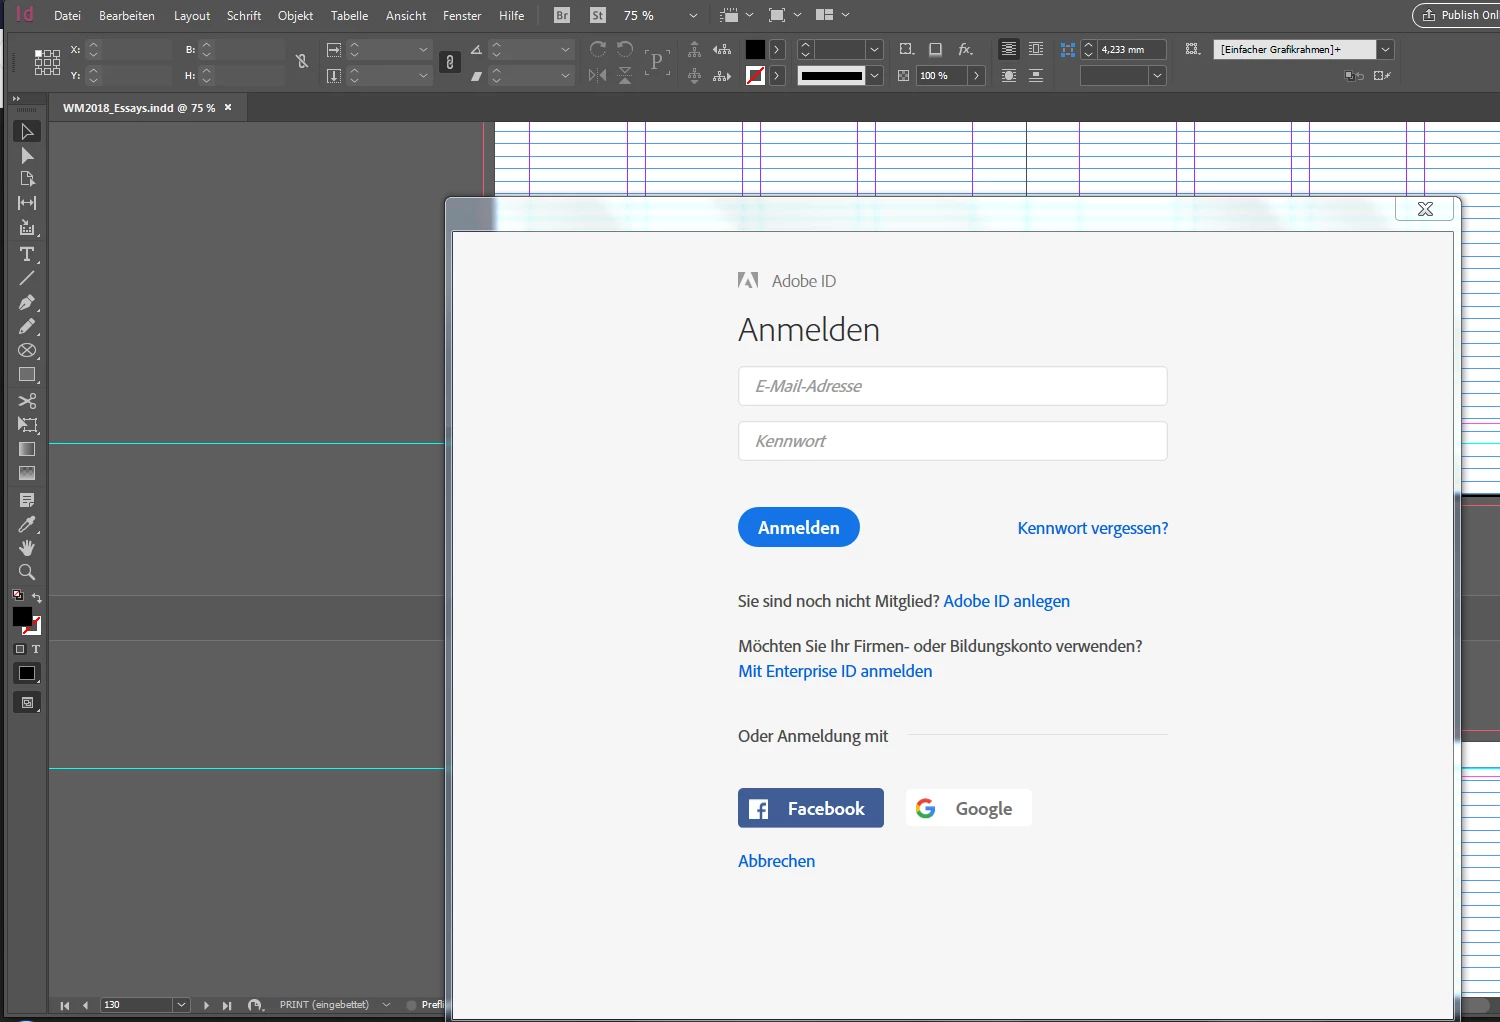Click Kennwort vergessen? link
Viewport: 1500px width, 1022px height.
1093,528
